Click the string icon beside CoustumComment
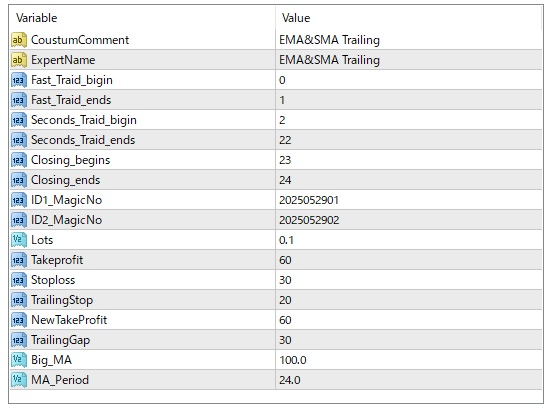The height and width of the screenshot is (410, 546). (x=19, y=40)
